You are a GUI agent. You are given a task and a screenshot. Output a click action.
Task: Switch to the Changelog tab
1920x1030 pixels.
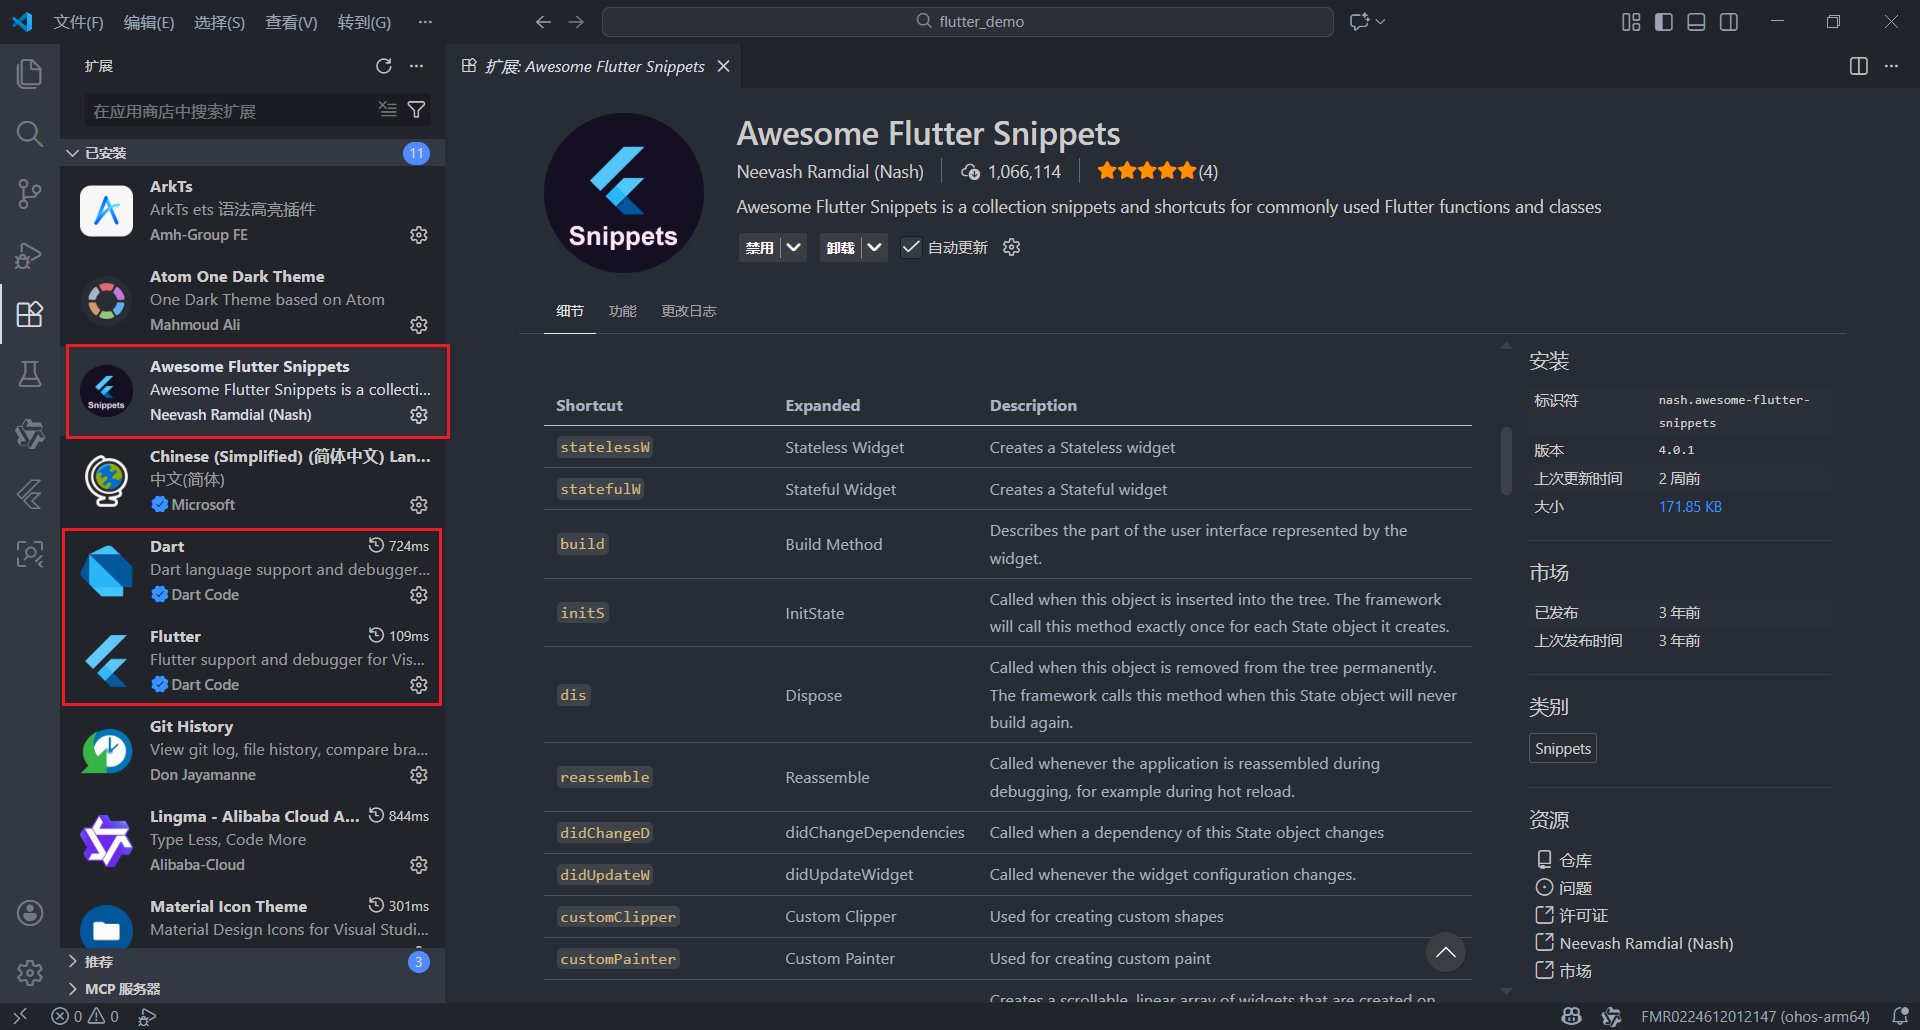[x=689, y=311]
